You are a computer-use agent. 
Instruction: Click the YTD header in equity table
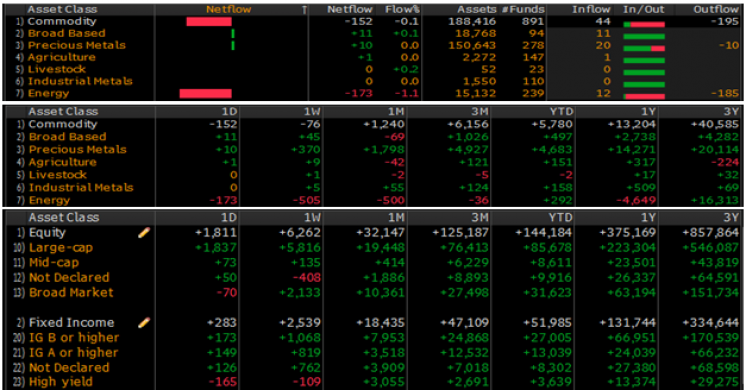point(561,218)
